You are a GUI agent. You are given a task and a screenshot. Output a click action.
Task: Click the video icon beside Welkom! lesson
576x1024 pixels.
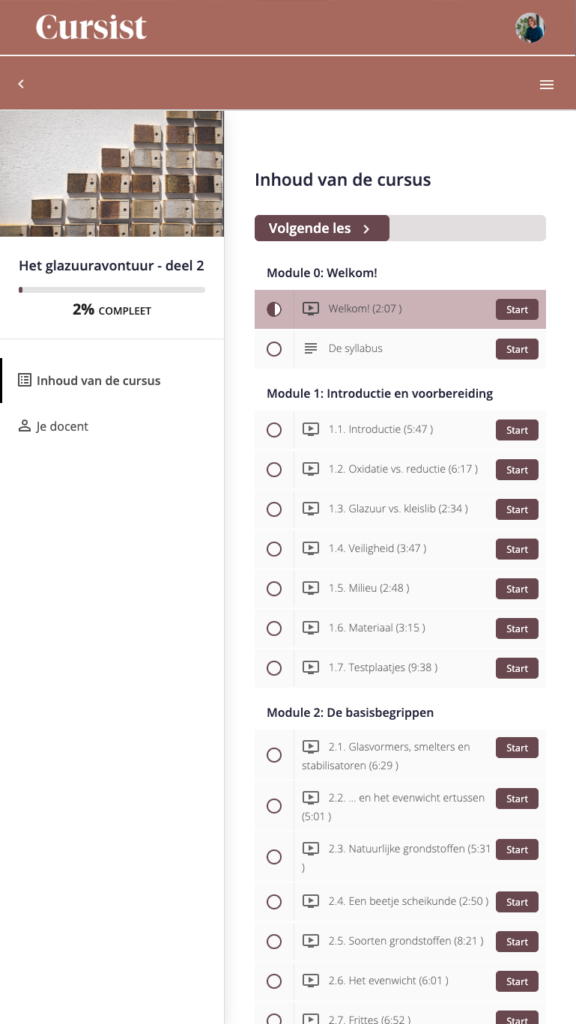(x=310, y=309)
